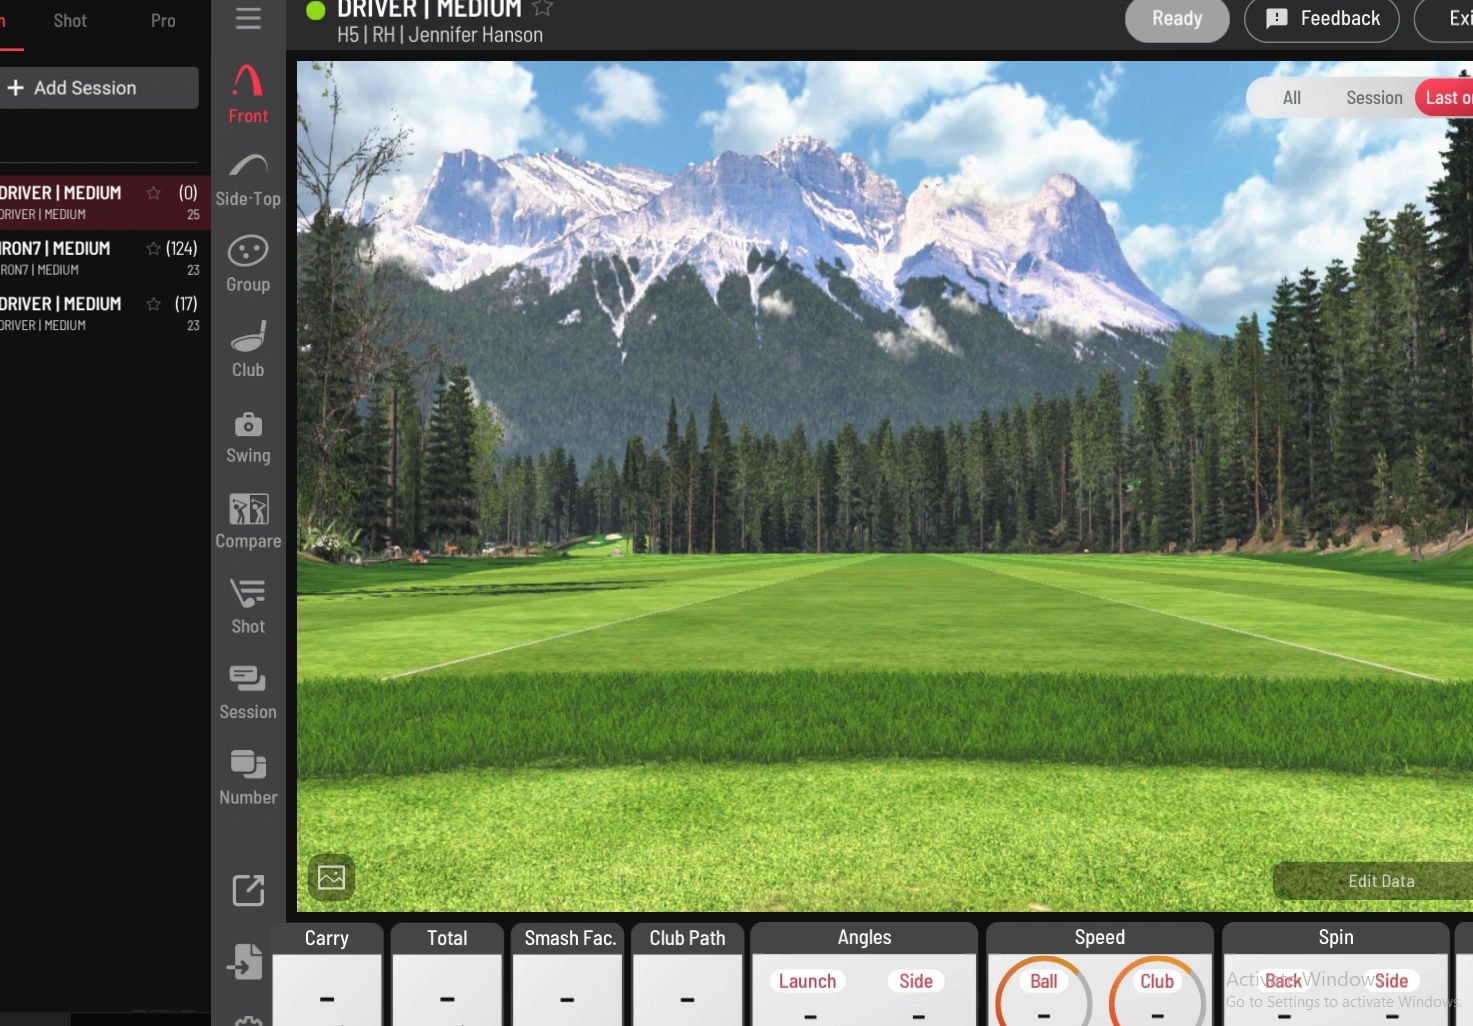Image resolution: width=1473 pixels, height=1026 pixels.
Task: Click the Ready button
Action: click(x=1177, y=19)
